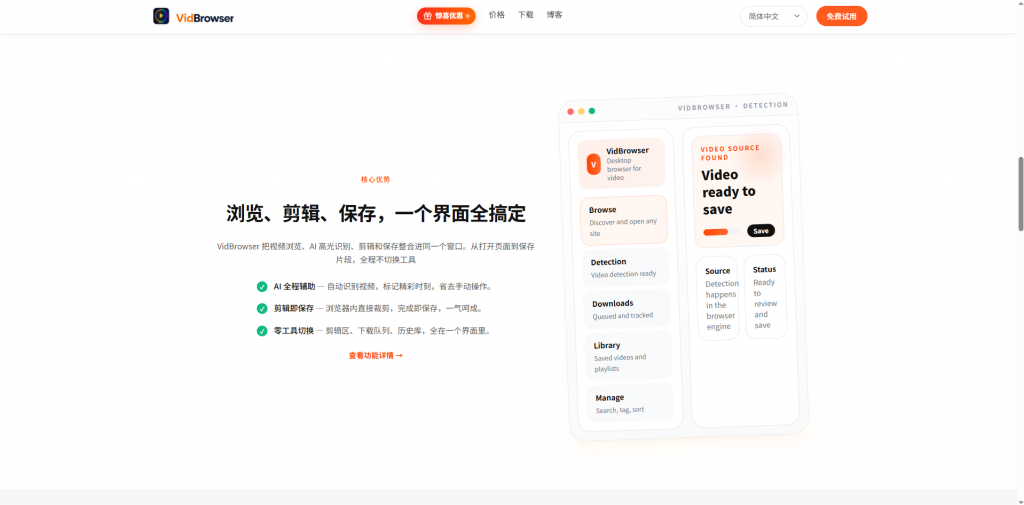Image resolution: width=1024 pixels, height=505 pixels.
Task: Select the Browse item in the mockup sidebar
Action: [x=624, y=221]
